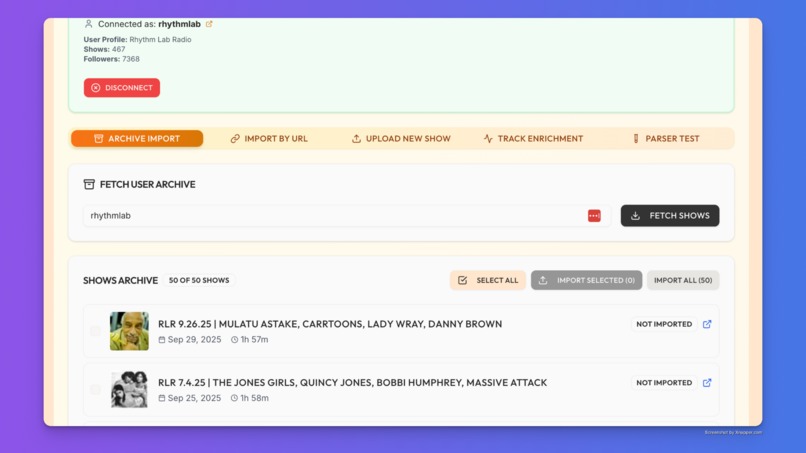Click the archive icon beside Fetch User Archive
Viewport: 806px width, 453px height.
[x=89, y=185]
